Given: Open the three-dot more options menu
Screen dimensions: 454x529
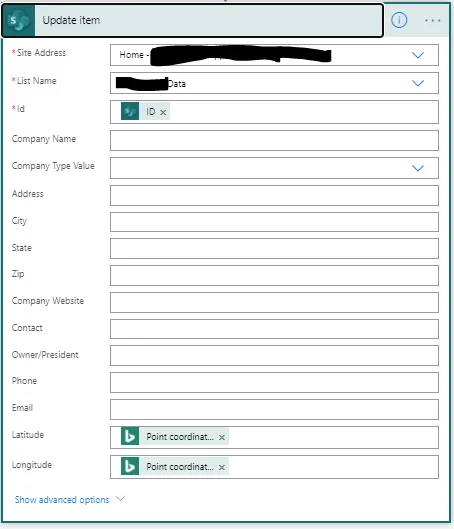Looking at the screenshot, I should pyautogui.click(x=432, y=21).
